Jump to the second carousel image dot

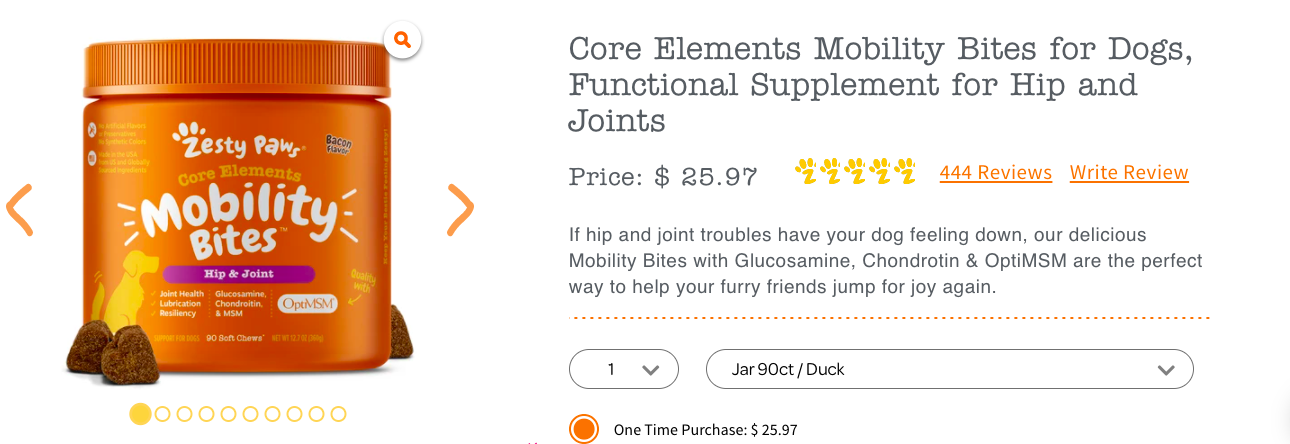point(163,414)
